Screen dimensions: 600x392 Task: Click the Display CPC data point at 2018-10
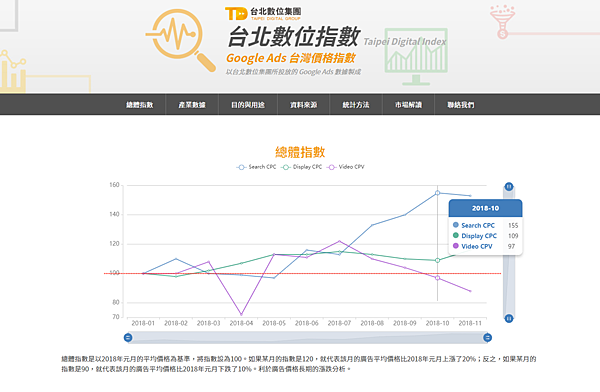pyautogui.click(x=437, y=260)
